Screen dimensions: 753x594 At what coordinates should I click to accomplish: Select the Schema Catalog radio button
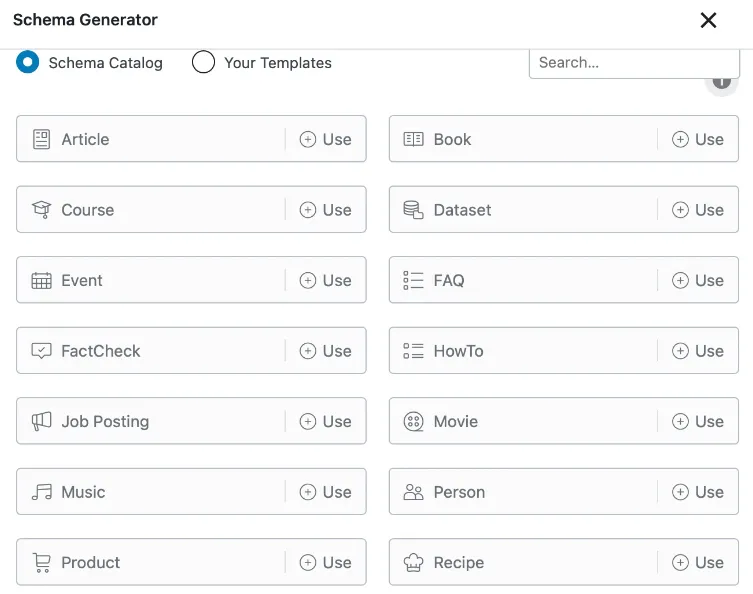27,62
